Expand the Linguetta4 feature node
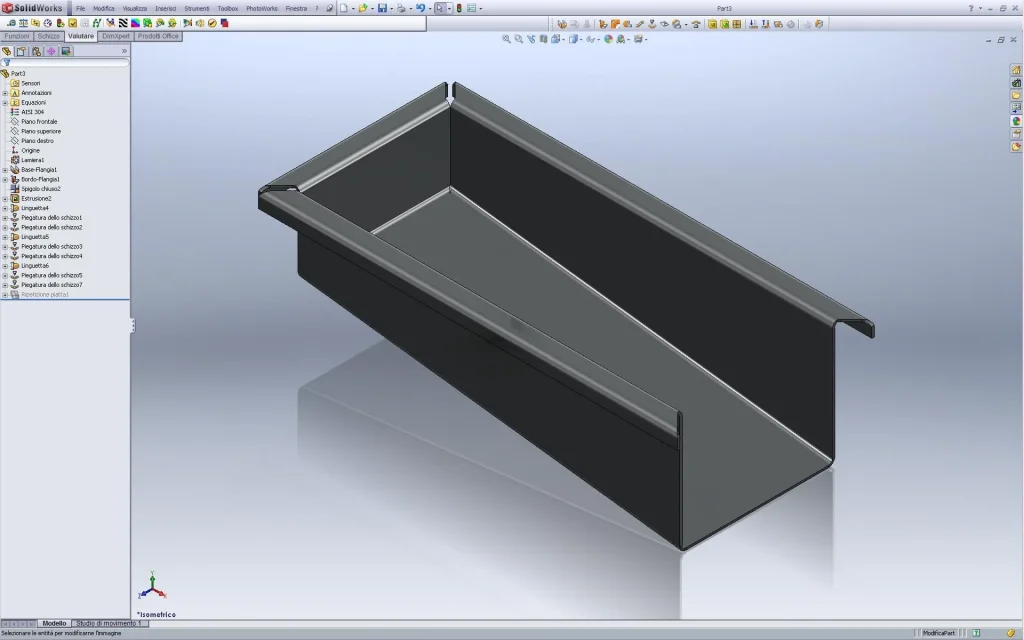 [x=5, y=208]
